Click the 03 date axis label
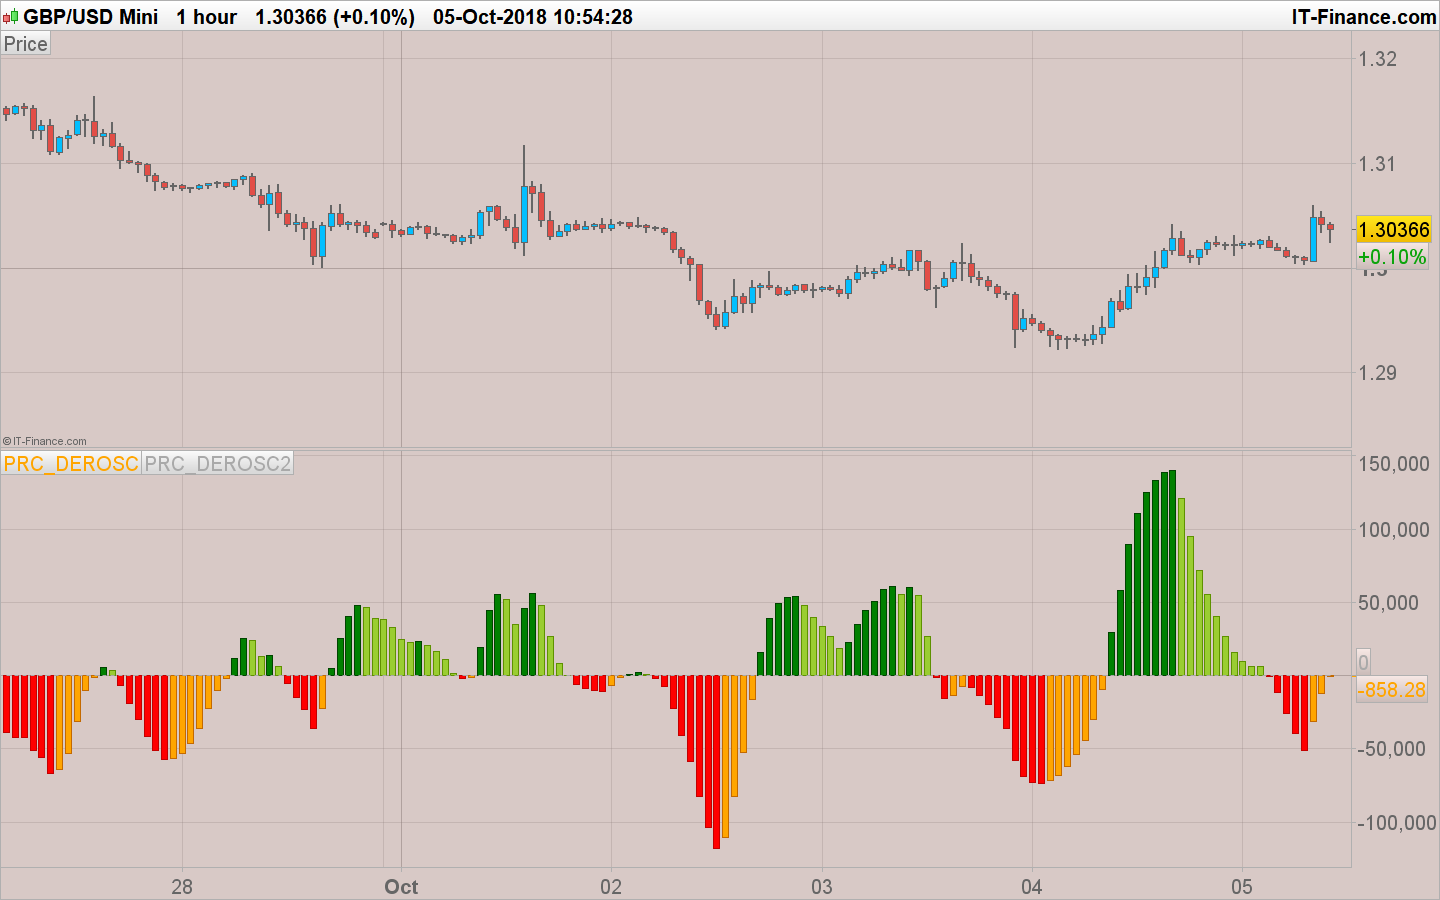Screen dimensions: 1440x900 coord(822,886)
